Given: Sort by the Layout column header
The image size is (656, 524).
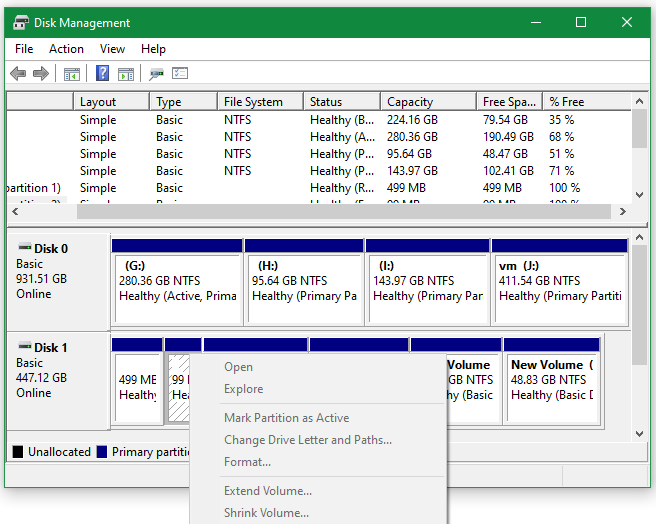Looking at the screenshot, I should click(x=111, y=102).
